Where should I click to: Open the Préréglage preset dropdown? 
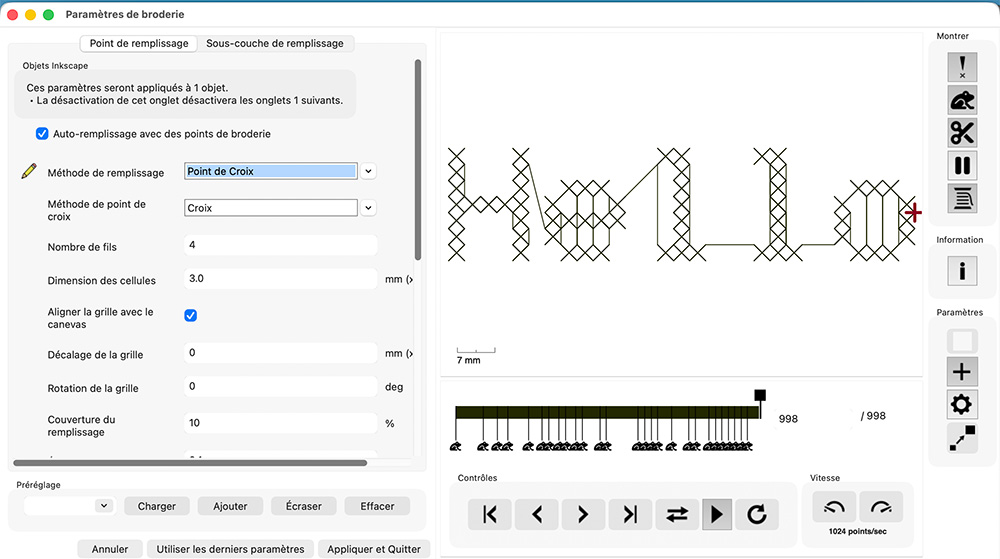[104, 506]
